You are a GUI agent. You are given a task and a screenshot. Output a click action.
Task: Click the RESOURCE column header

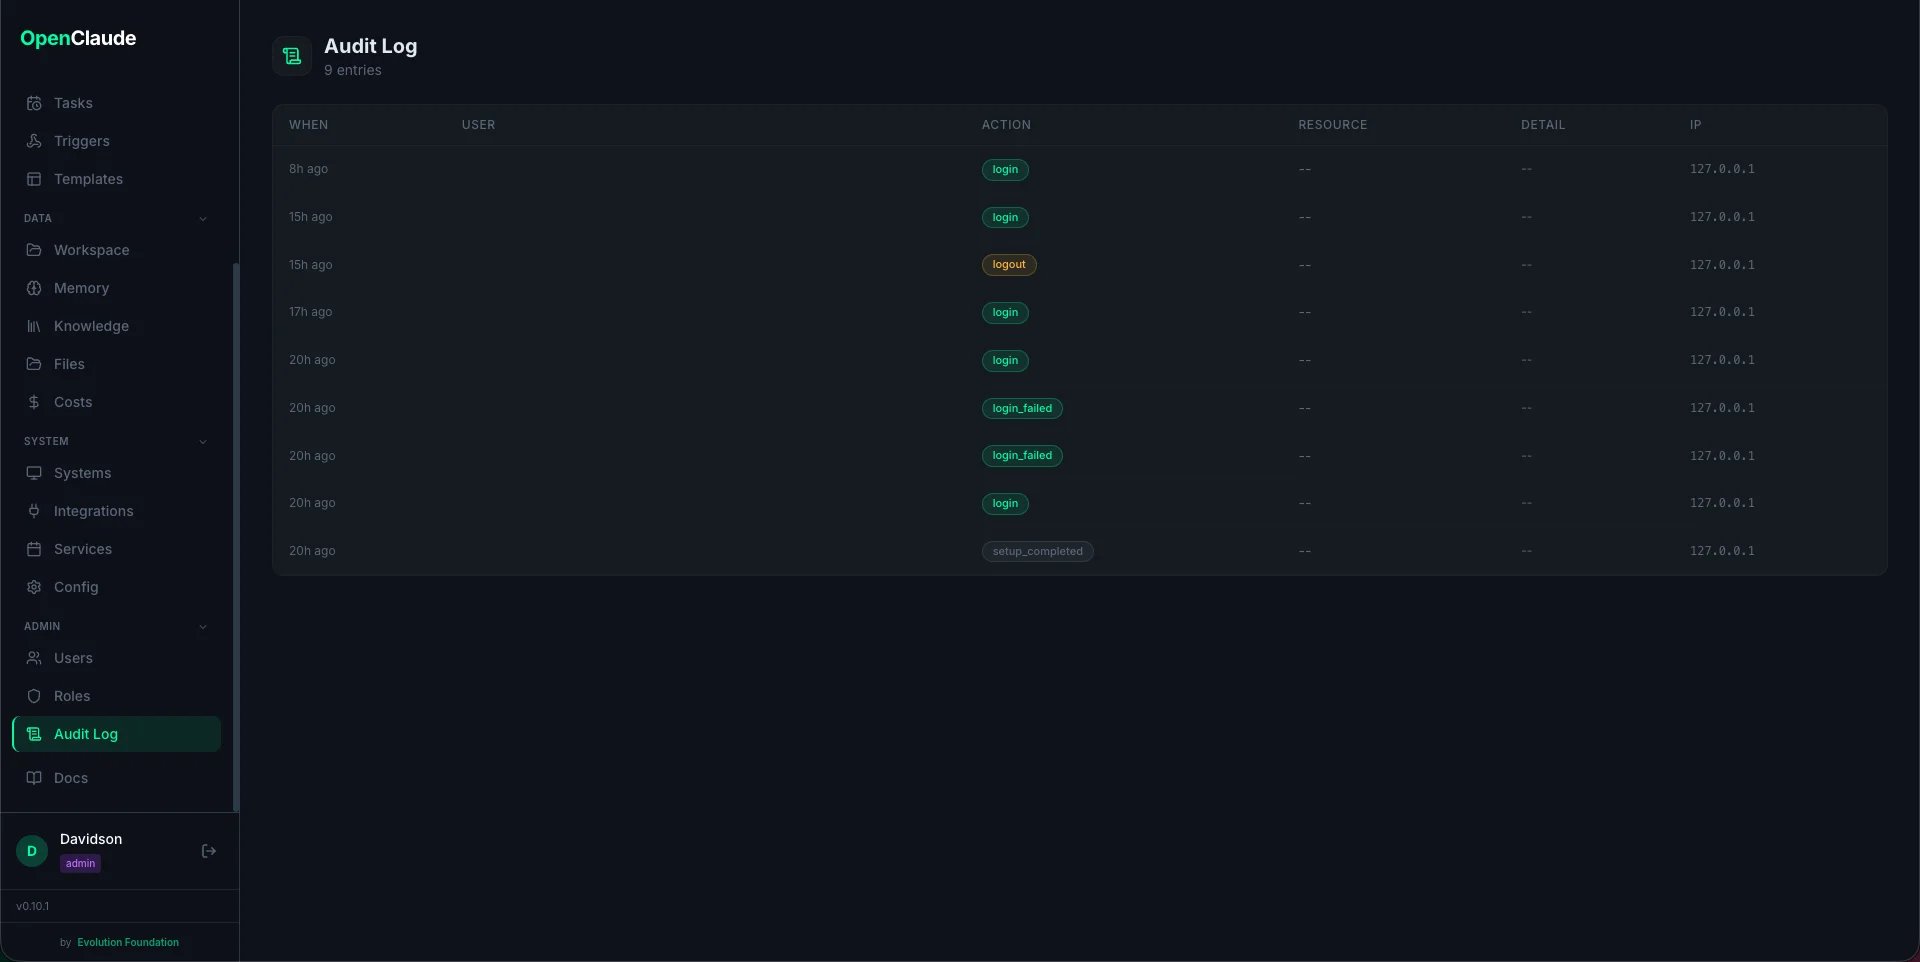(1332, 125)
